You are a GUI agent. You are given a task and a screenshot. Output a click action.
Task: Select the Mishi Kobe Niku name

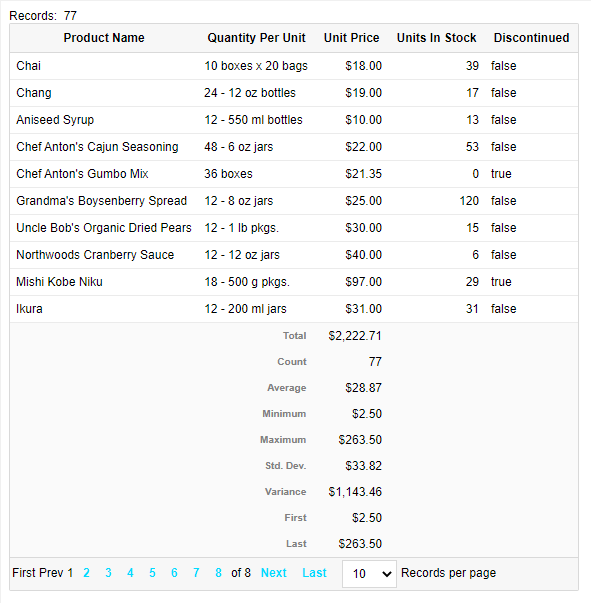click(x=59, y=282)
